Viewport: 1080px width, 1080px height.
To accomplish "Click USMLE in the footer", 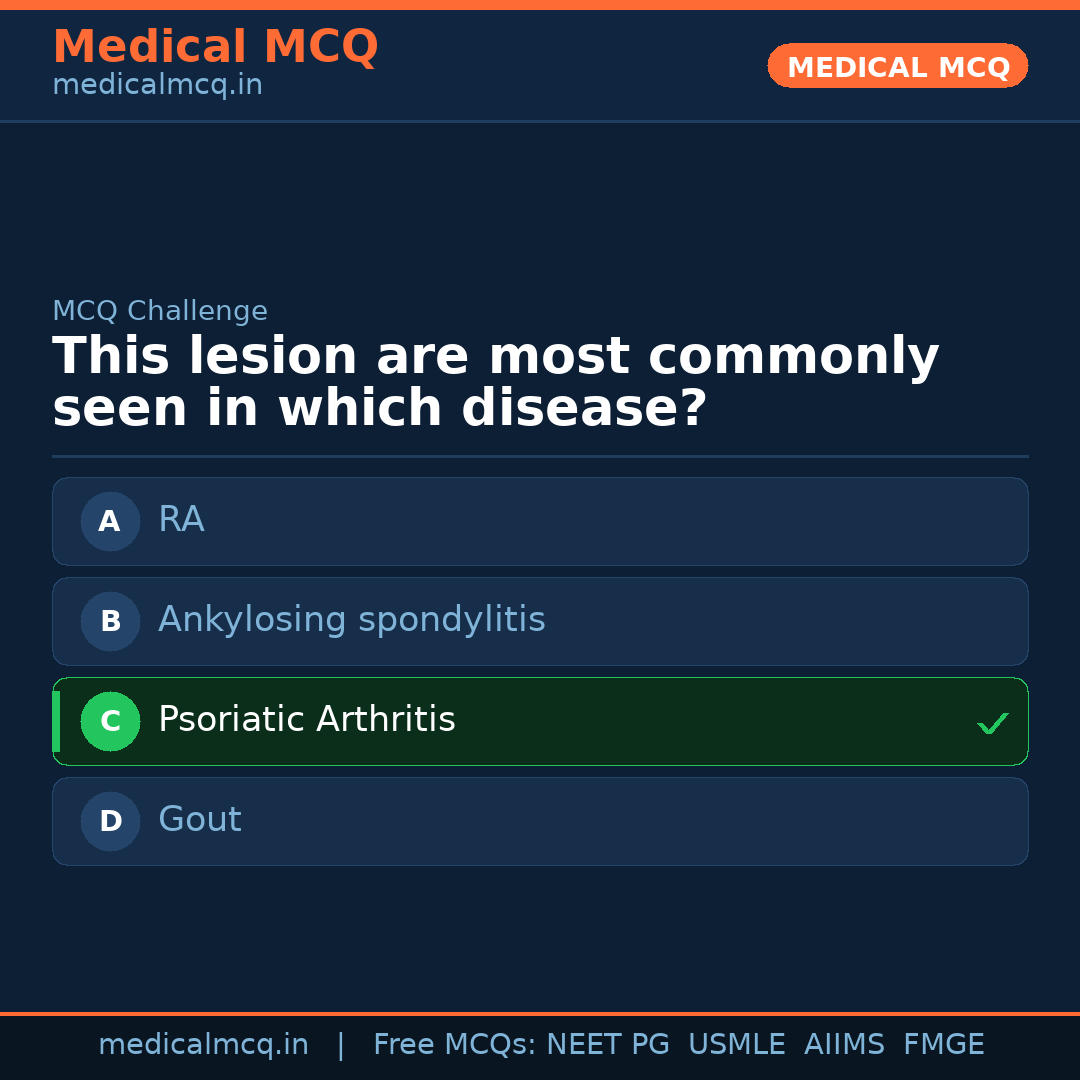I will 736,1045.
